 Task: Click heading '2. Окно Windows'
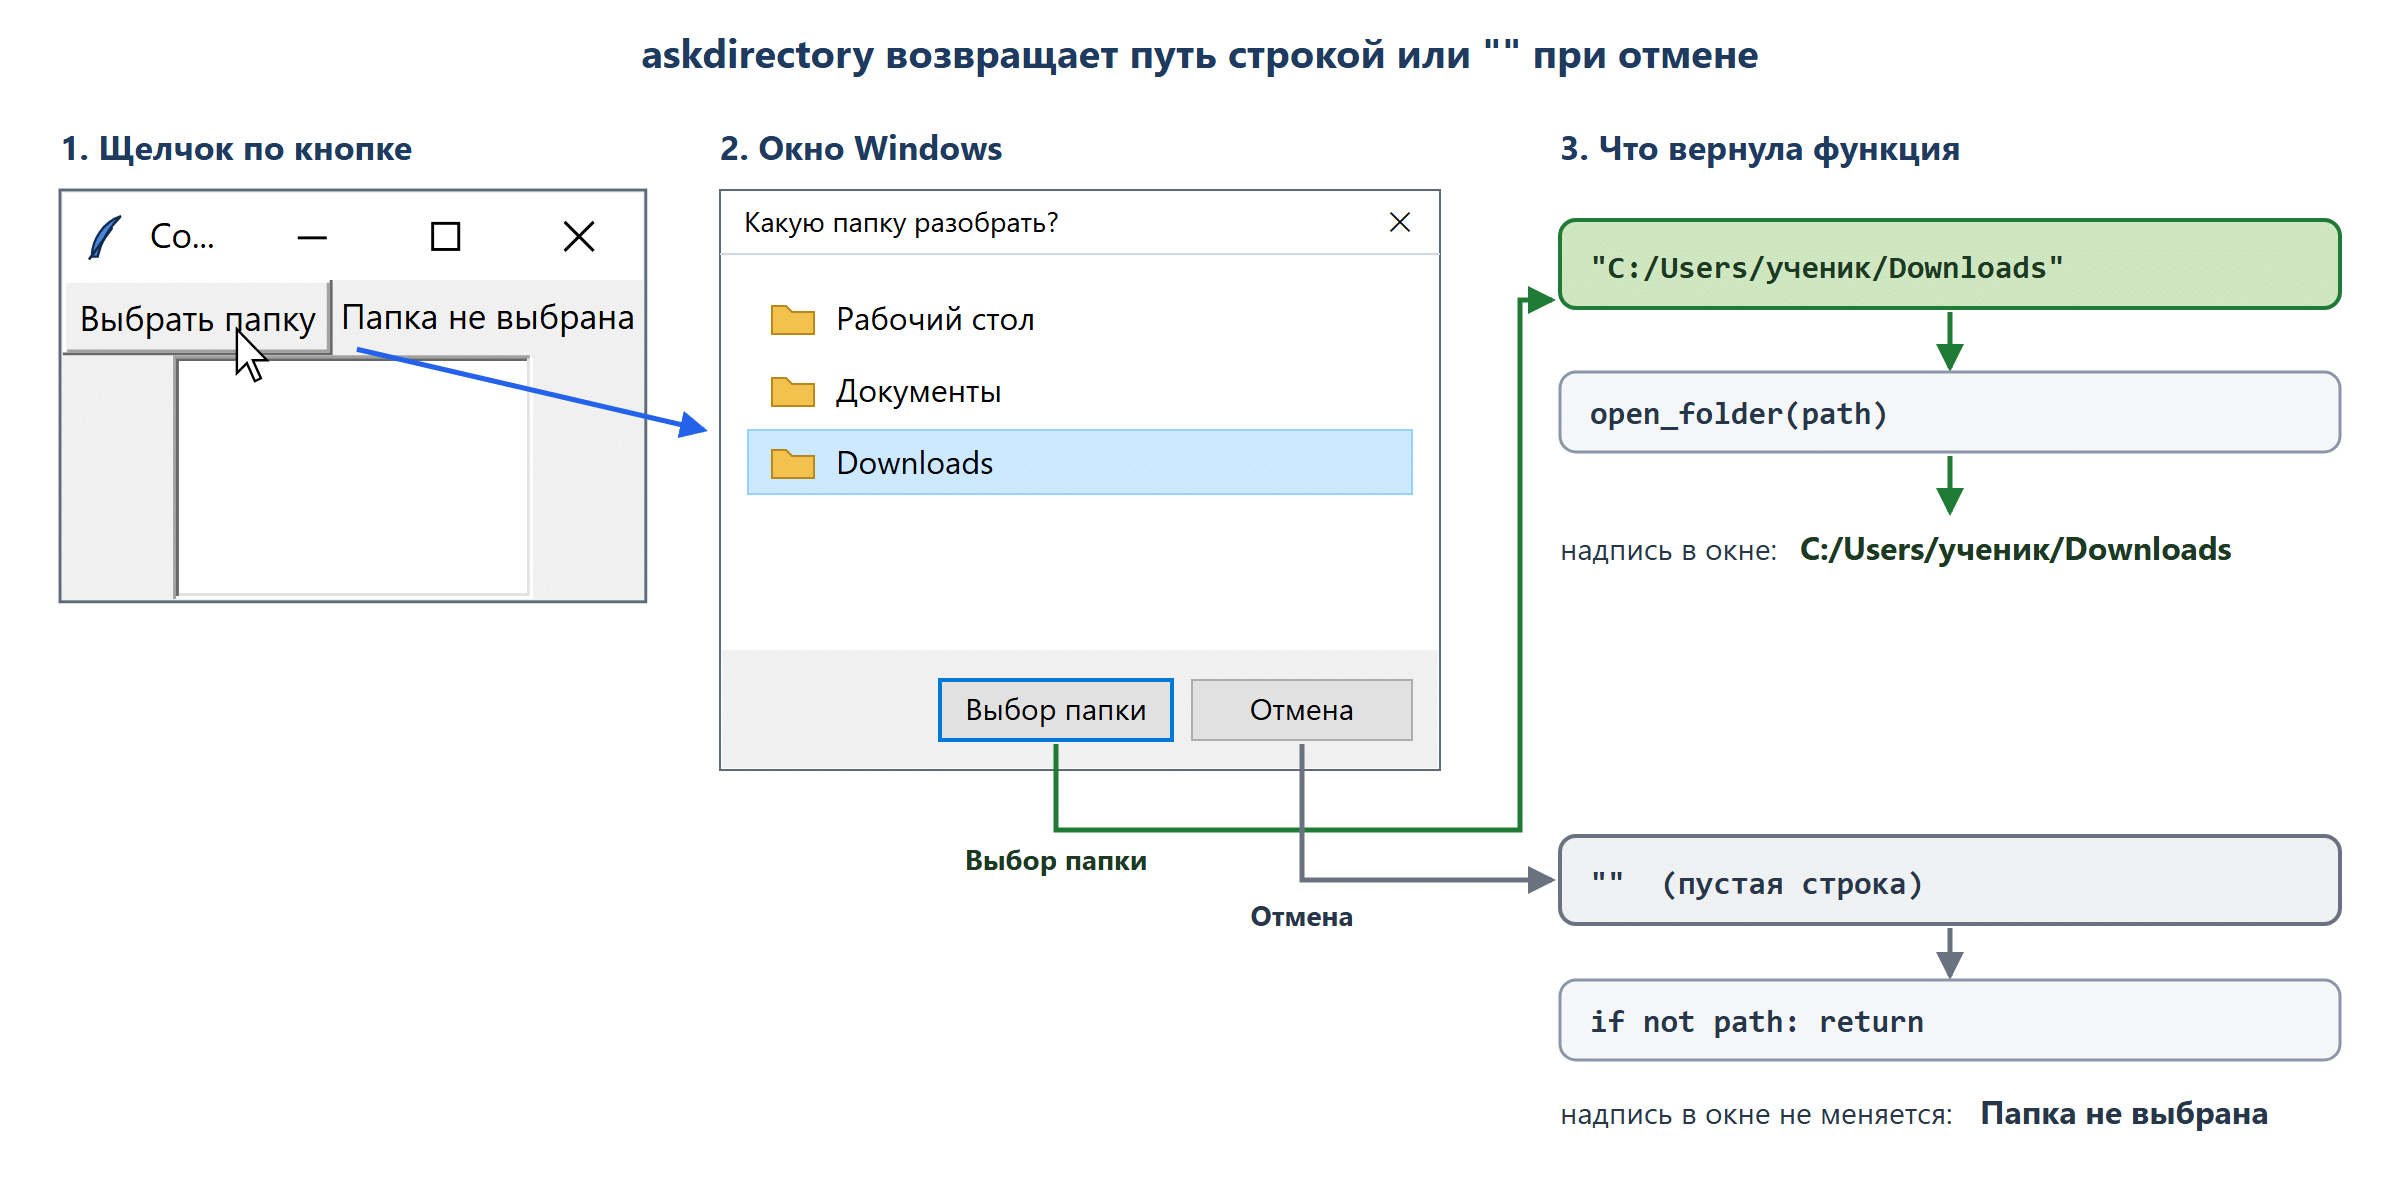pyautogui.click(x=861, y=148)
